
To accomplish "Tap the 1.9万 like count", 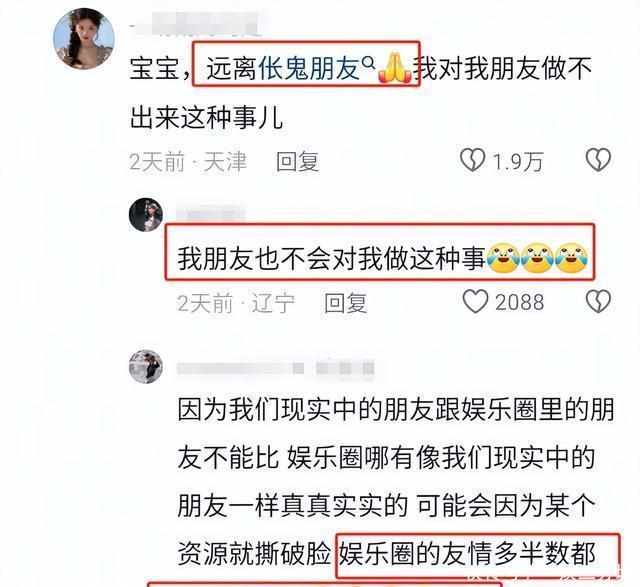I will pyautogui.click(x=518, y=162).
